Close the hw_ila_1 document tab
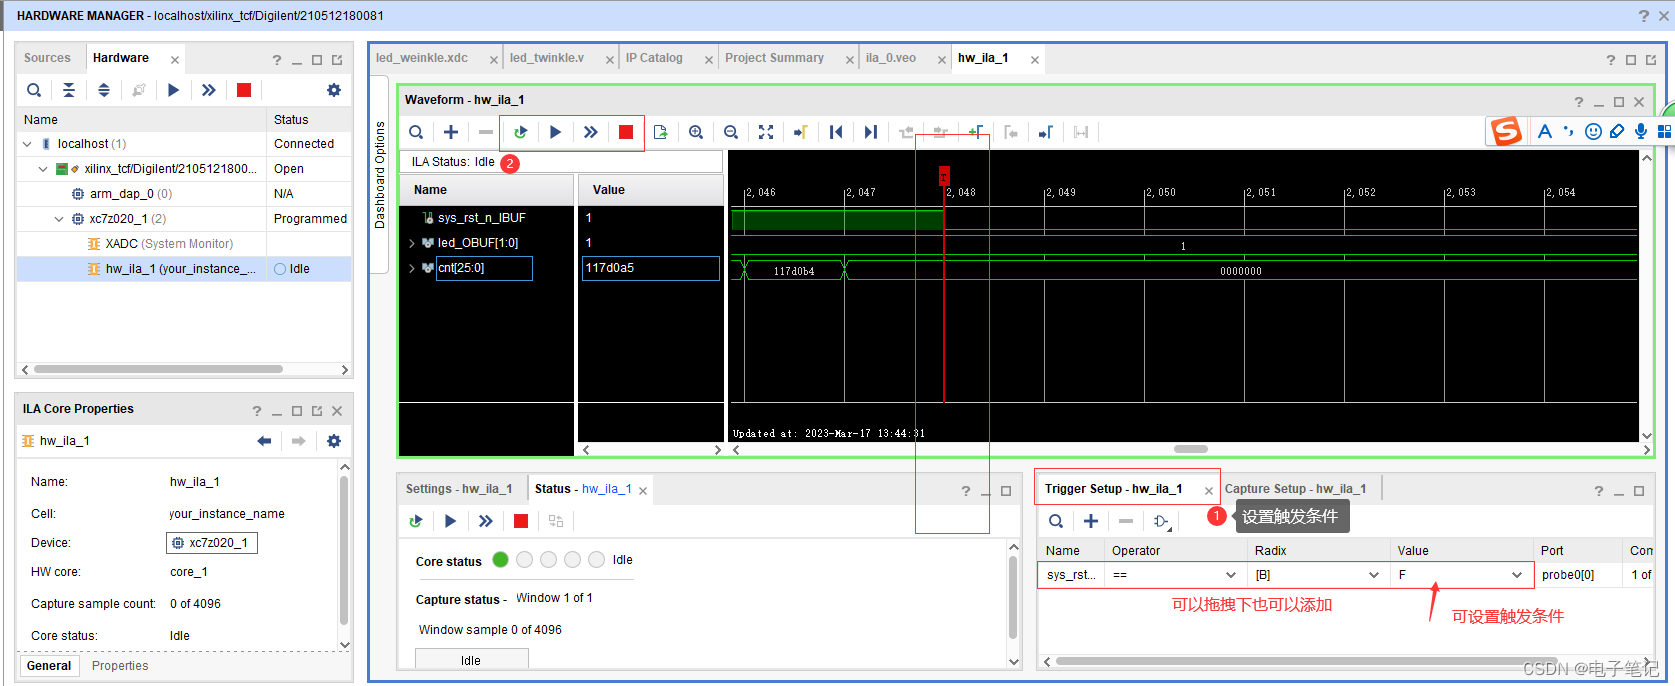 pyautogui.click(x=1035, y=60)
